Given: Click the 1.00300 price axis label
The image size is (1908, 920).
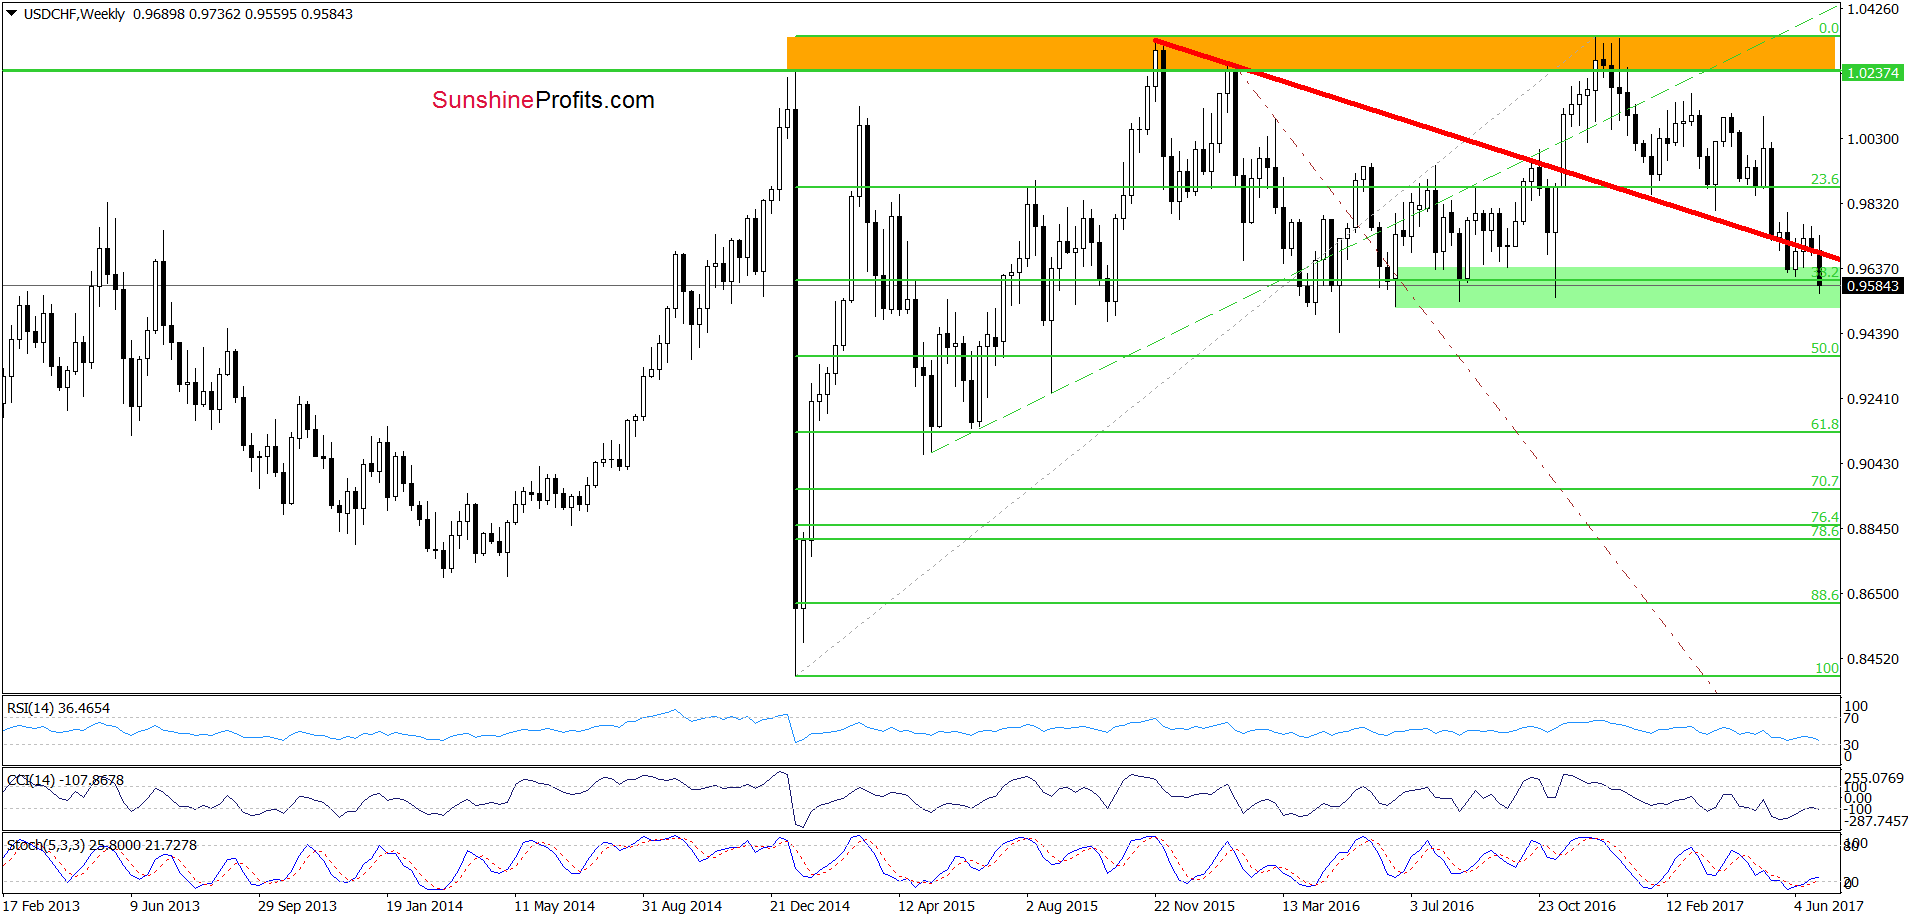Looking at the screenshot, I should click(1872, 139).
